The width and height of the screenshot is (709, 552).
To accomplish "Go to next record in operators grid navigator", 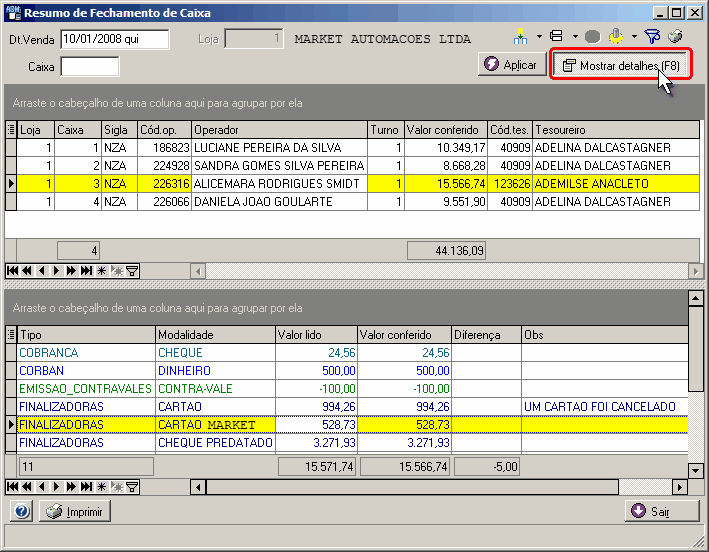I will (x=57, y=271).
